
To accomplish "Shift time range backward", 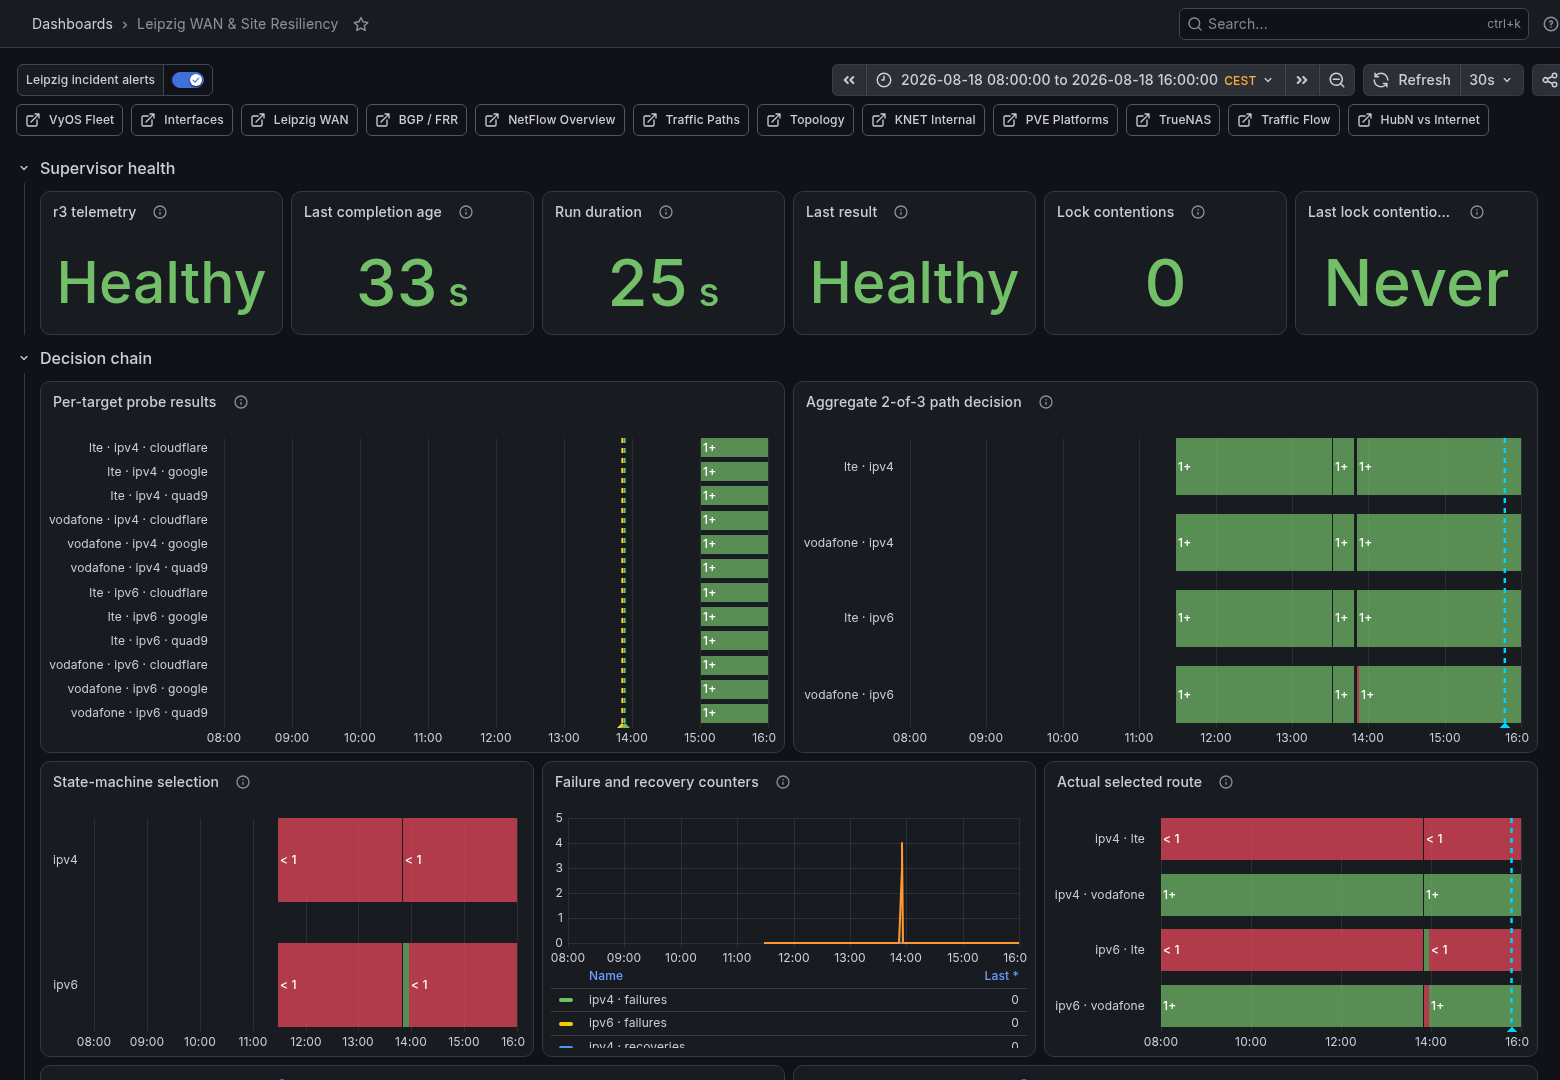I will click(x=849, y=80).
